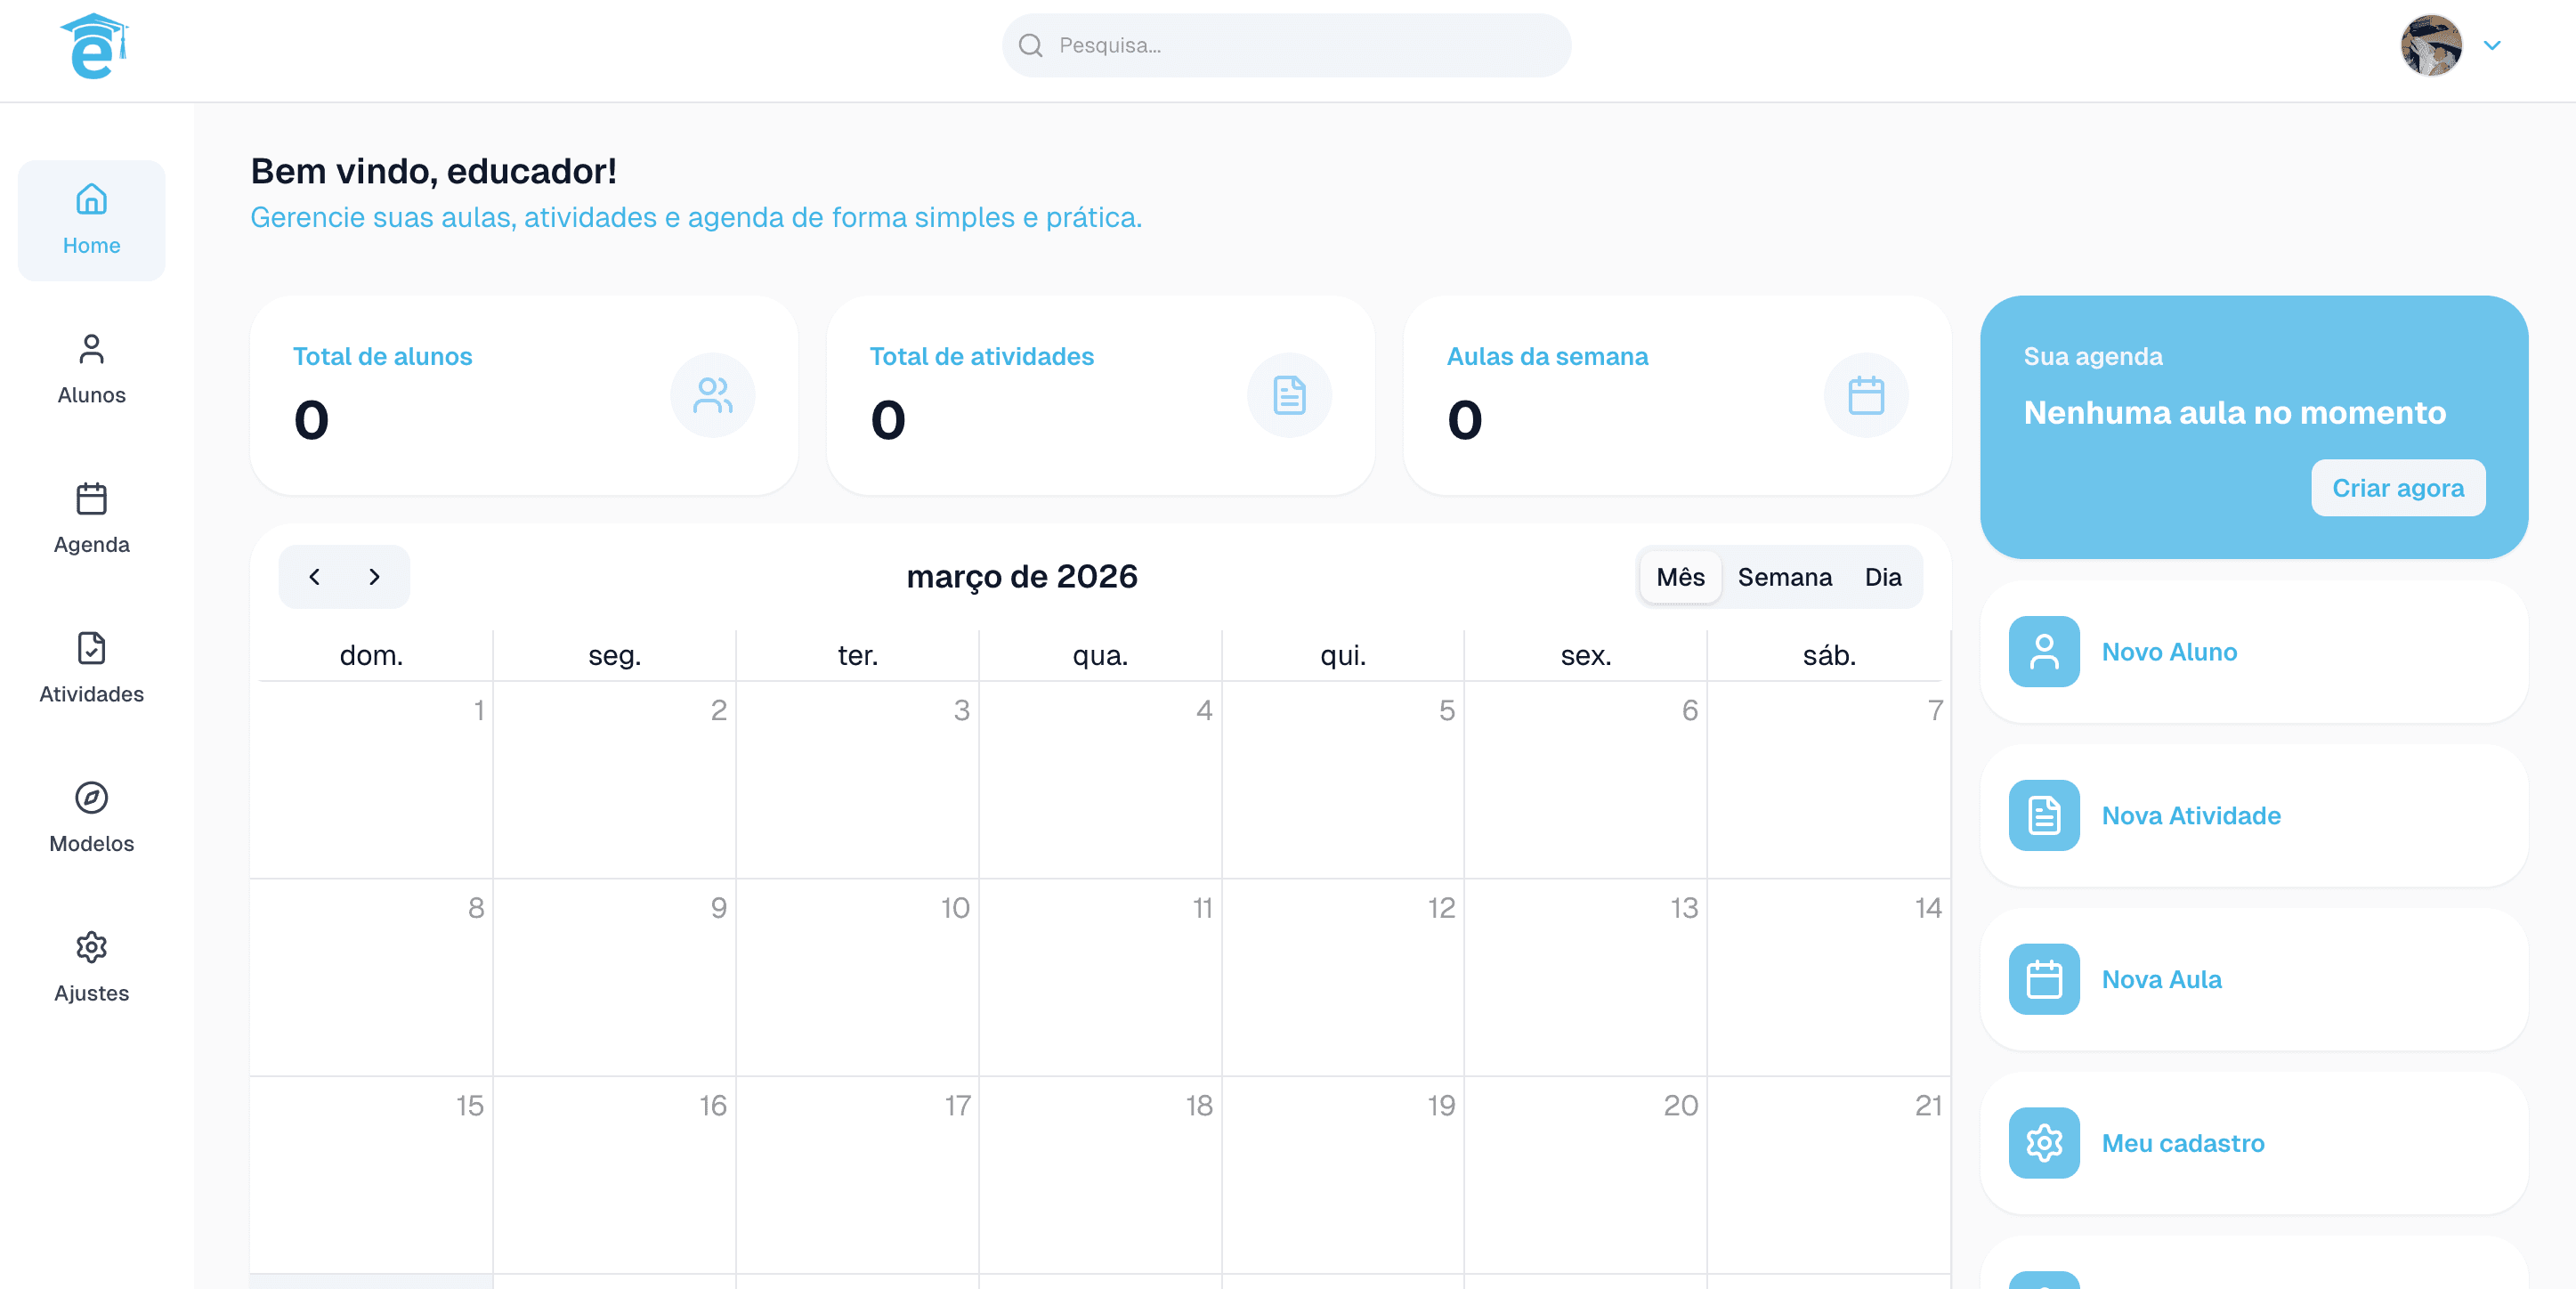Open the Ajustes gear icon
The image size is (2576, 1289).
(91, 947)
